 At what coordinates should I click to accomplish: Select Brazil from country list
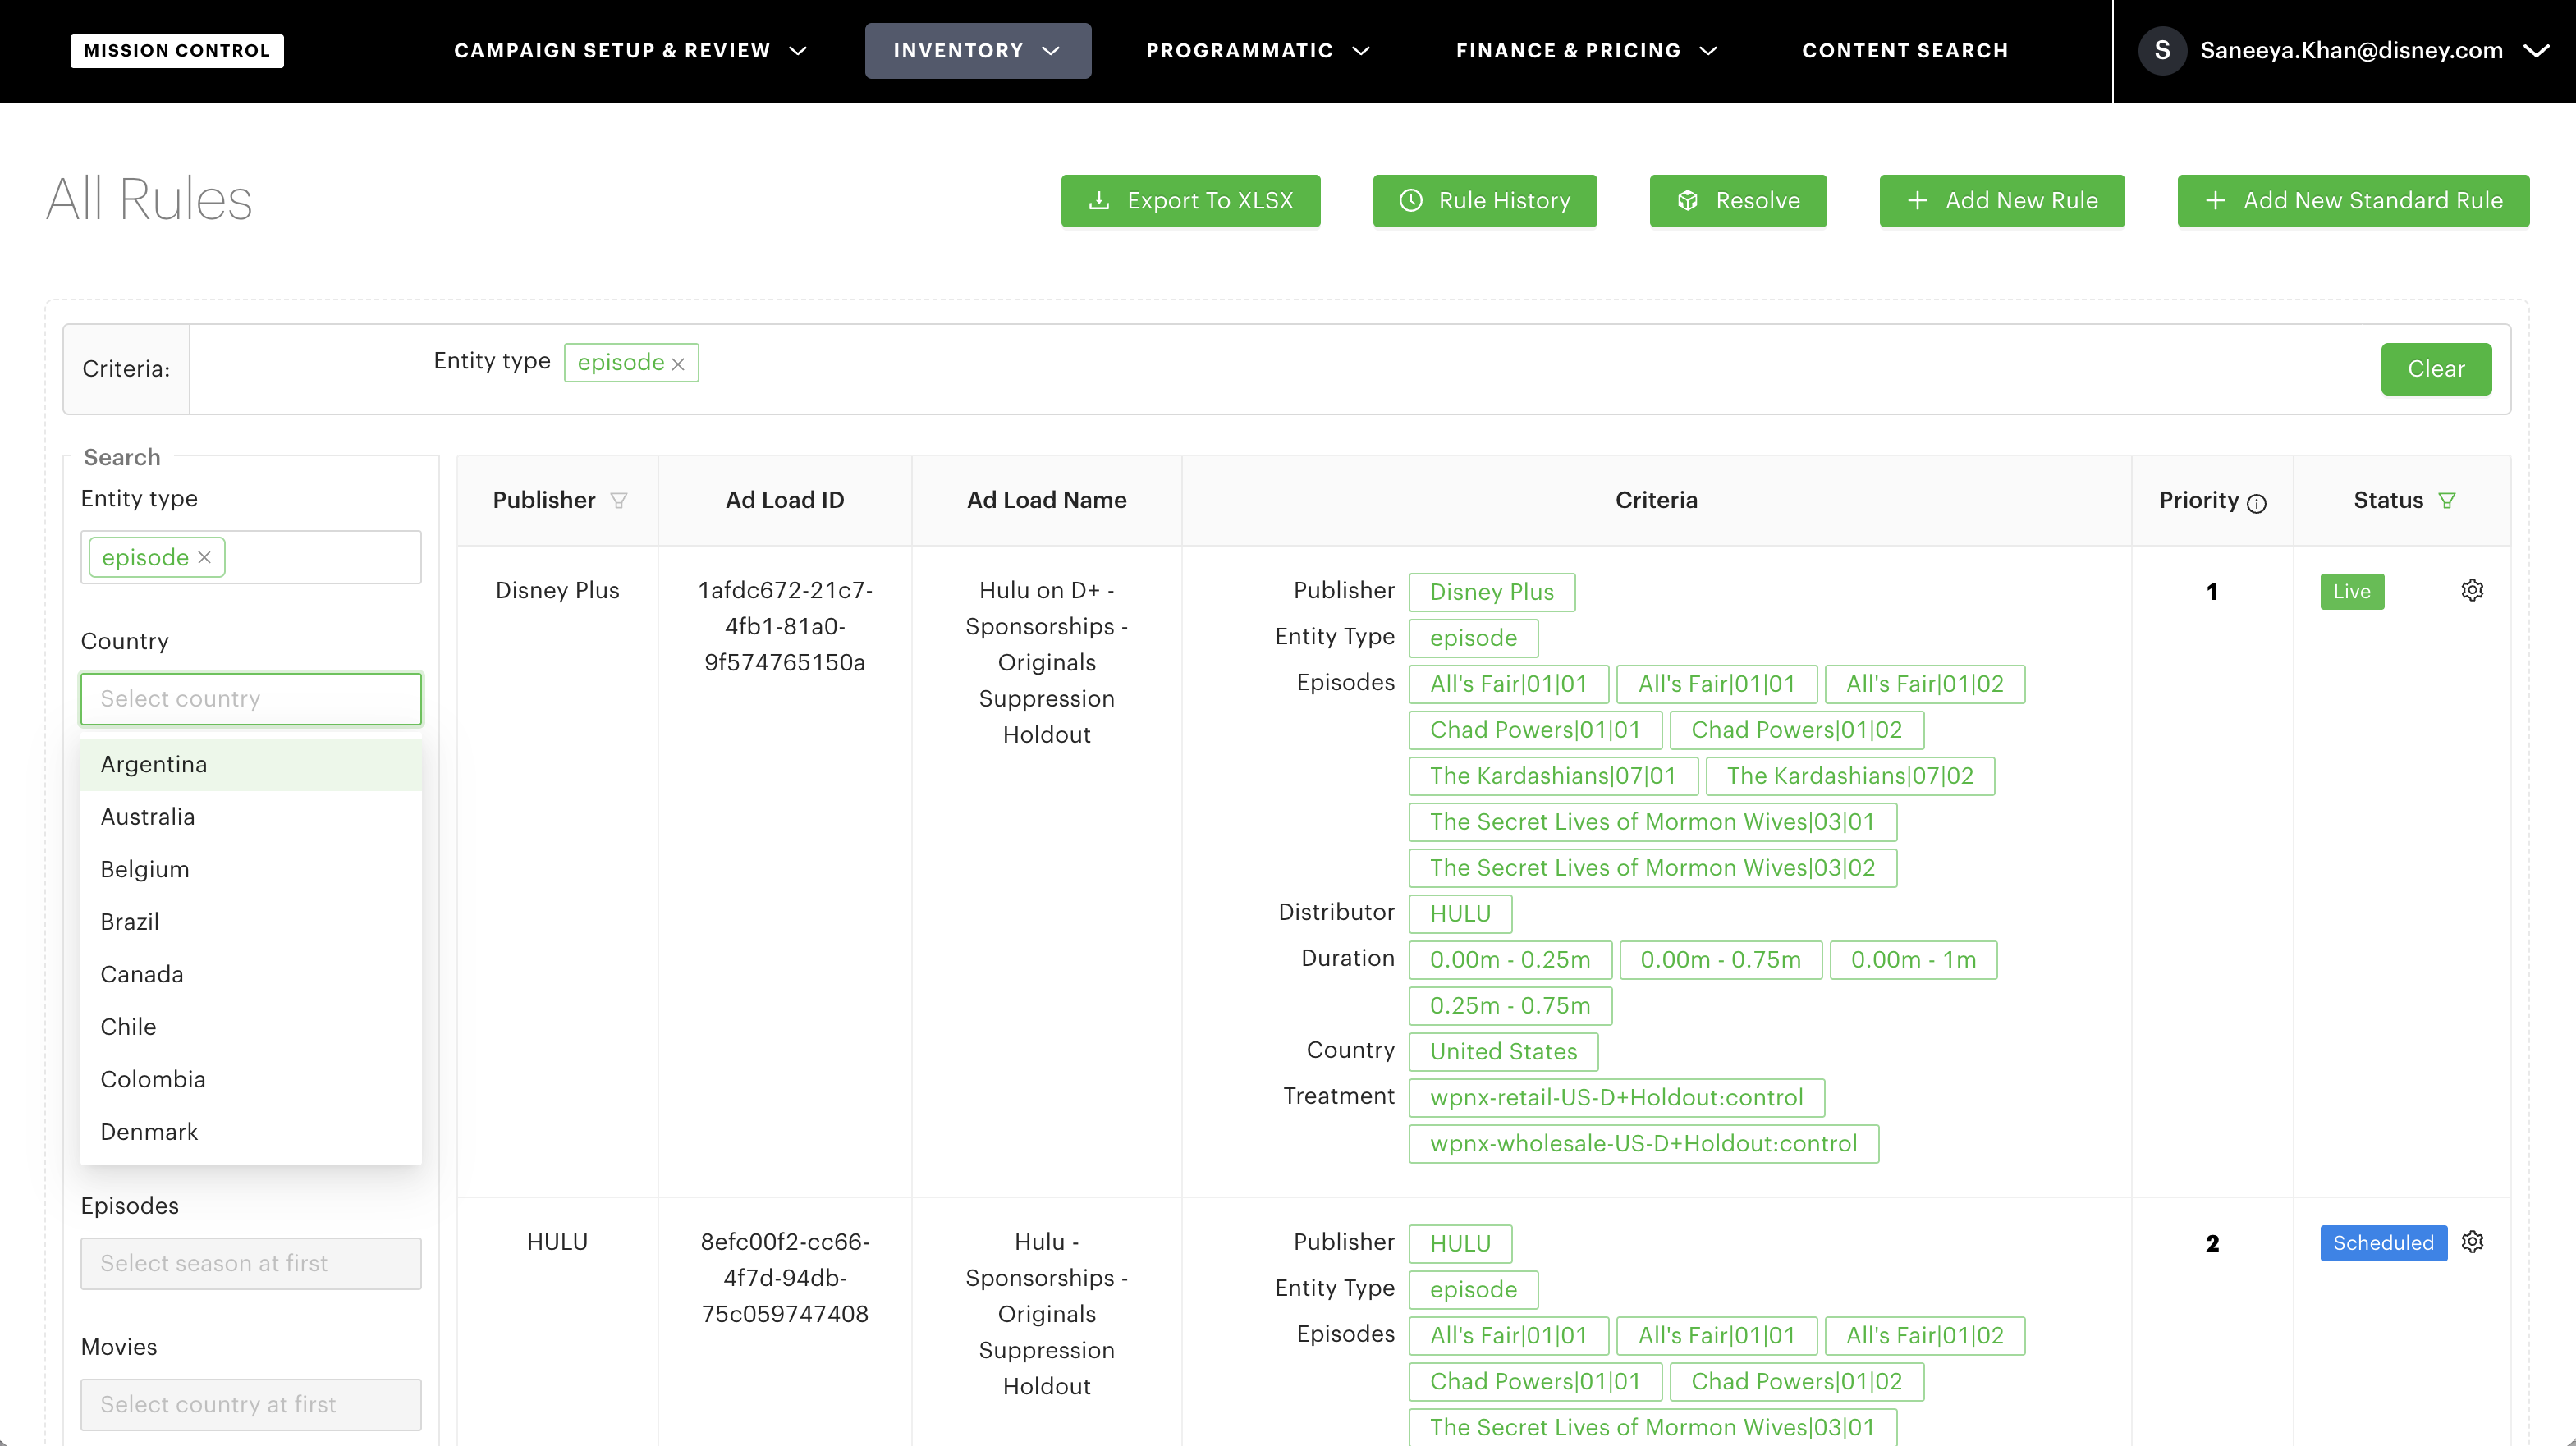(x=251, y=922)
